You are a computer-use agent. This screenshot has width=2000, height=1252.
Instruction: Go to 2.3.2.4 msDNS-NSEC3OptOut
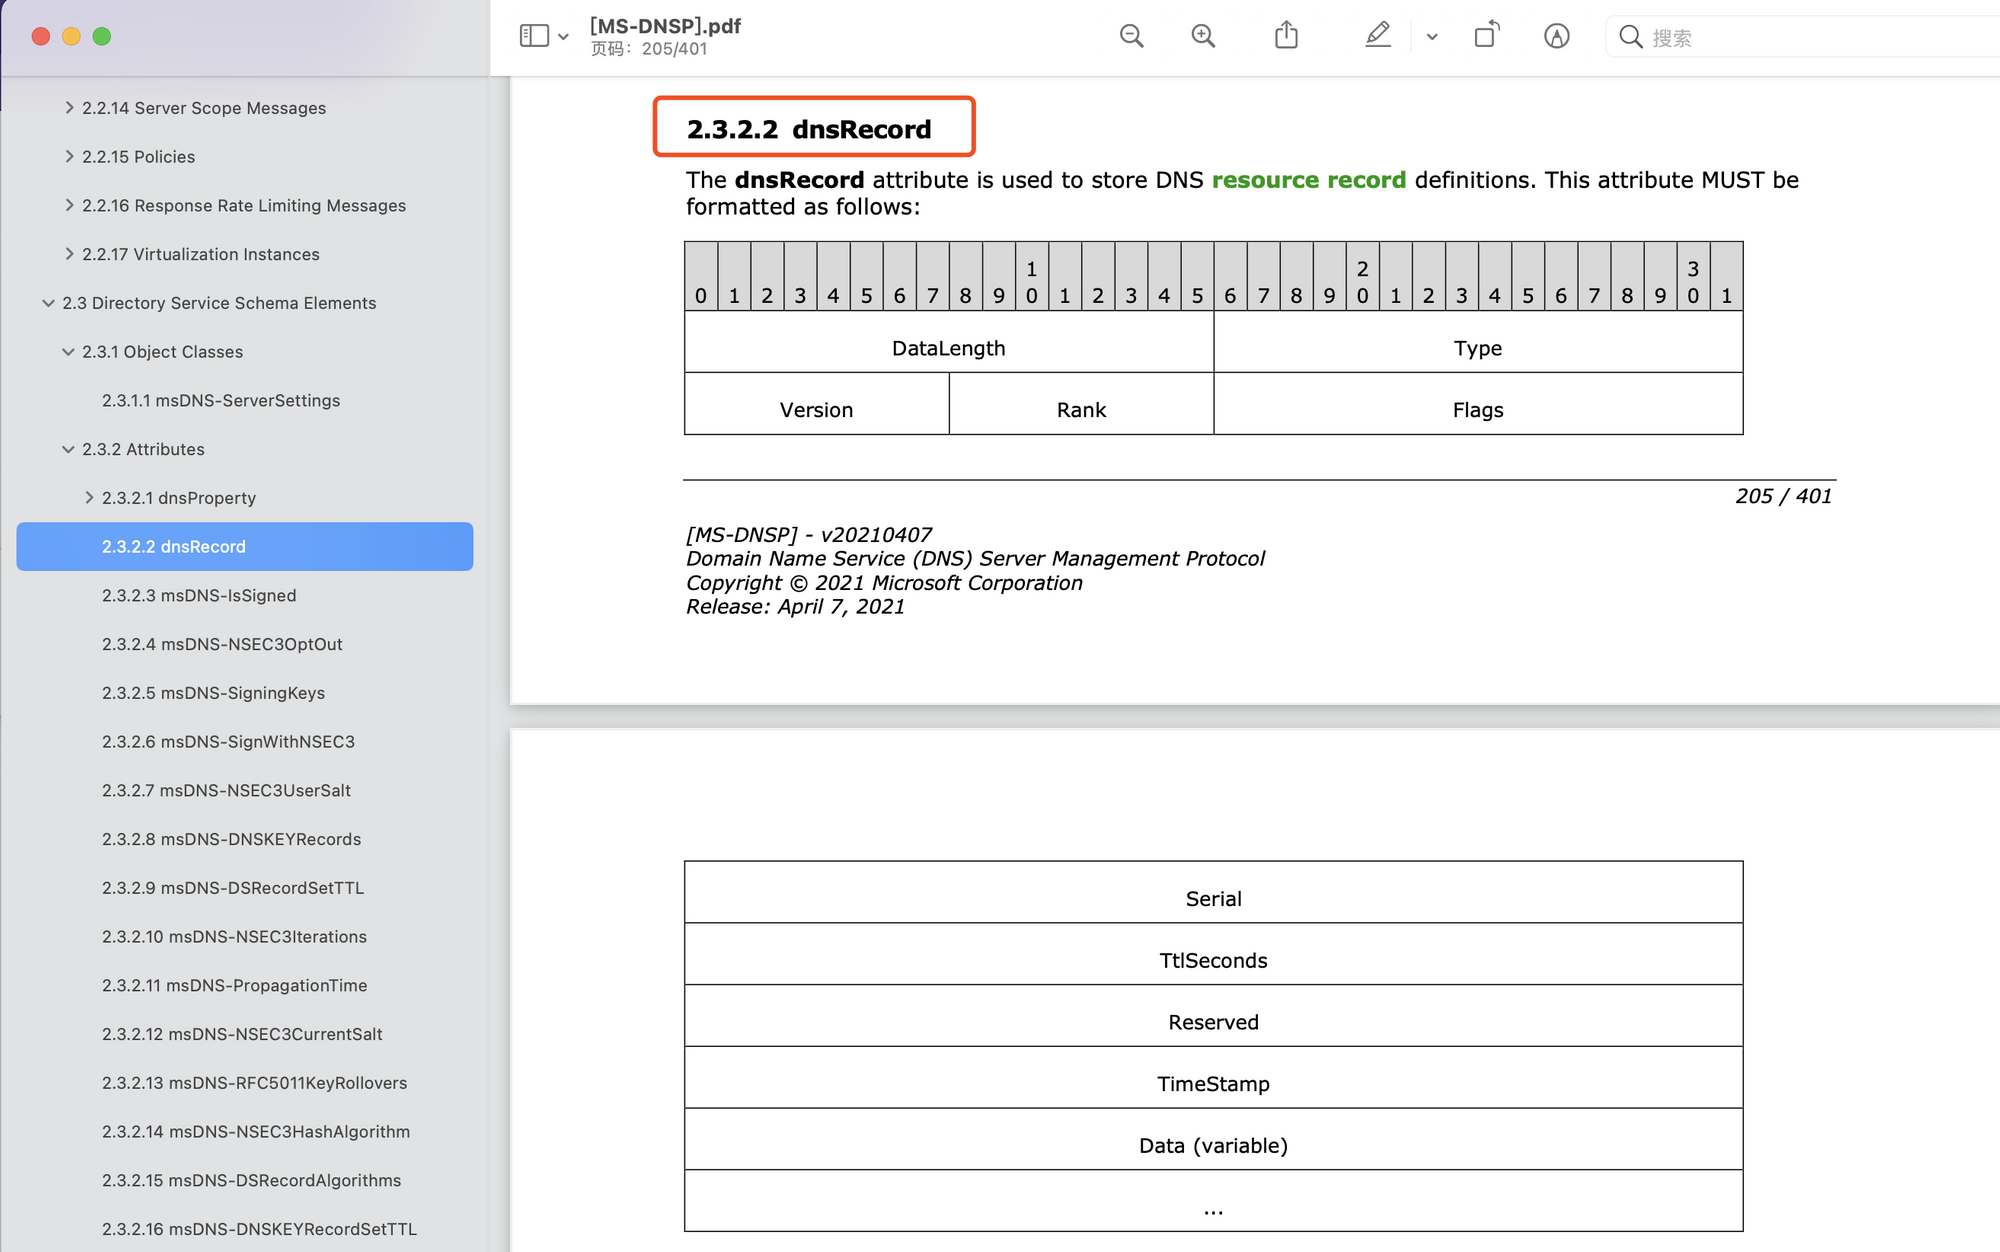222,644
